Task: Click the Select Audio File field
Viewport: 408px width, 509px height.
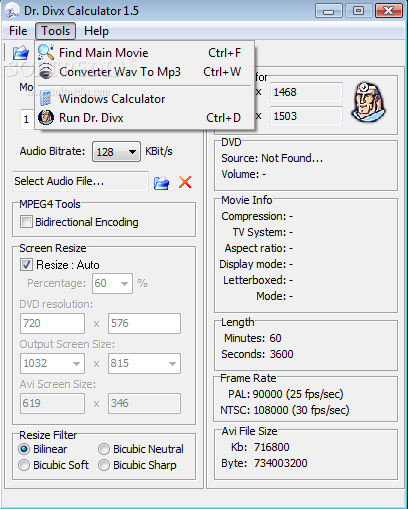Action: 80,181
